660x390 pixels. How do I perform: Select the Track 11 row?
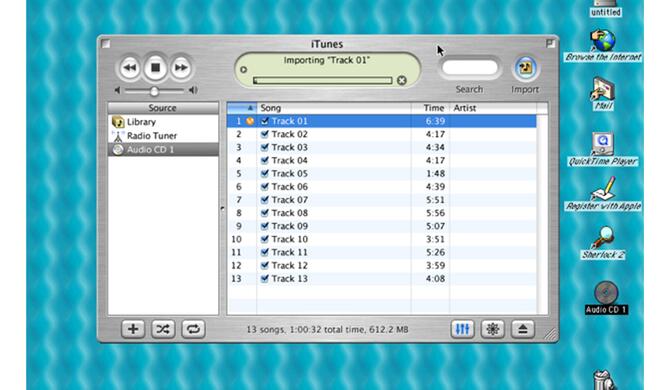click(x=382, y=252)
